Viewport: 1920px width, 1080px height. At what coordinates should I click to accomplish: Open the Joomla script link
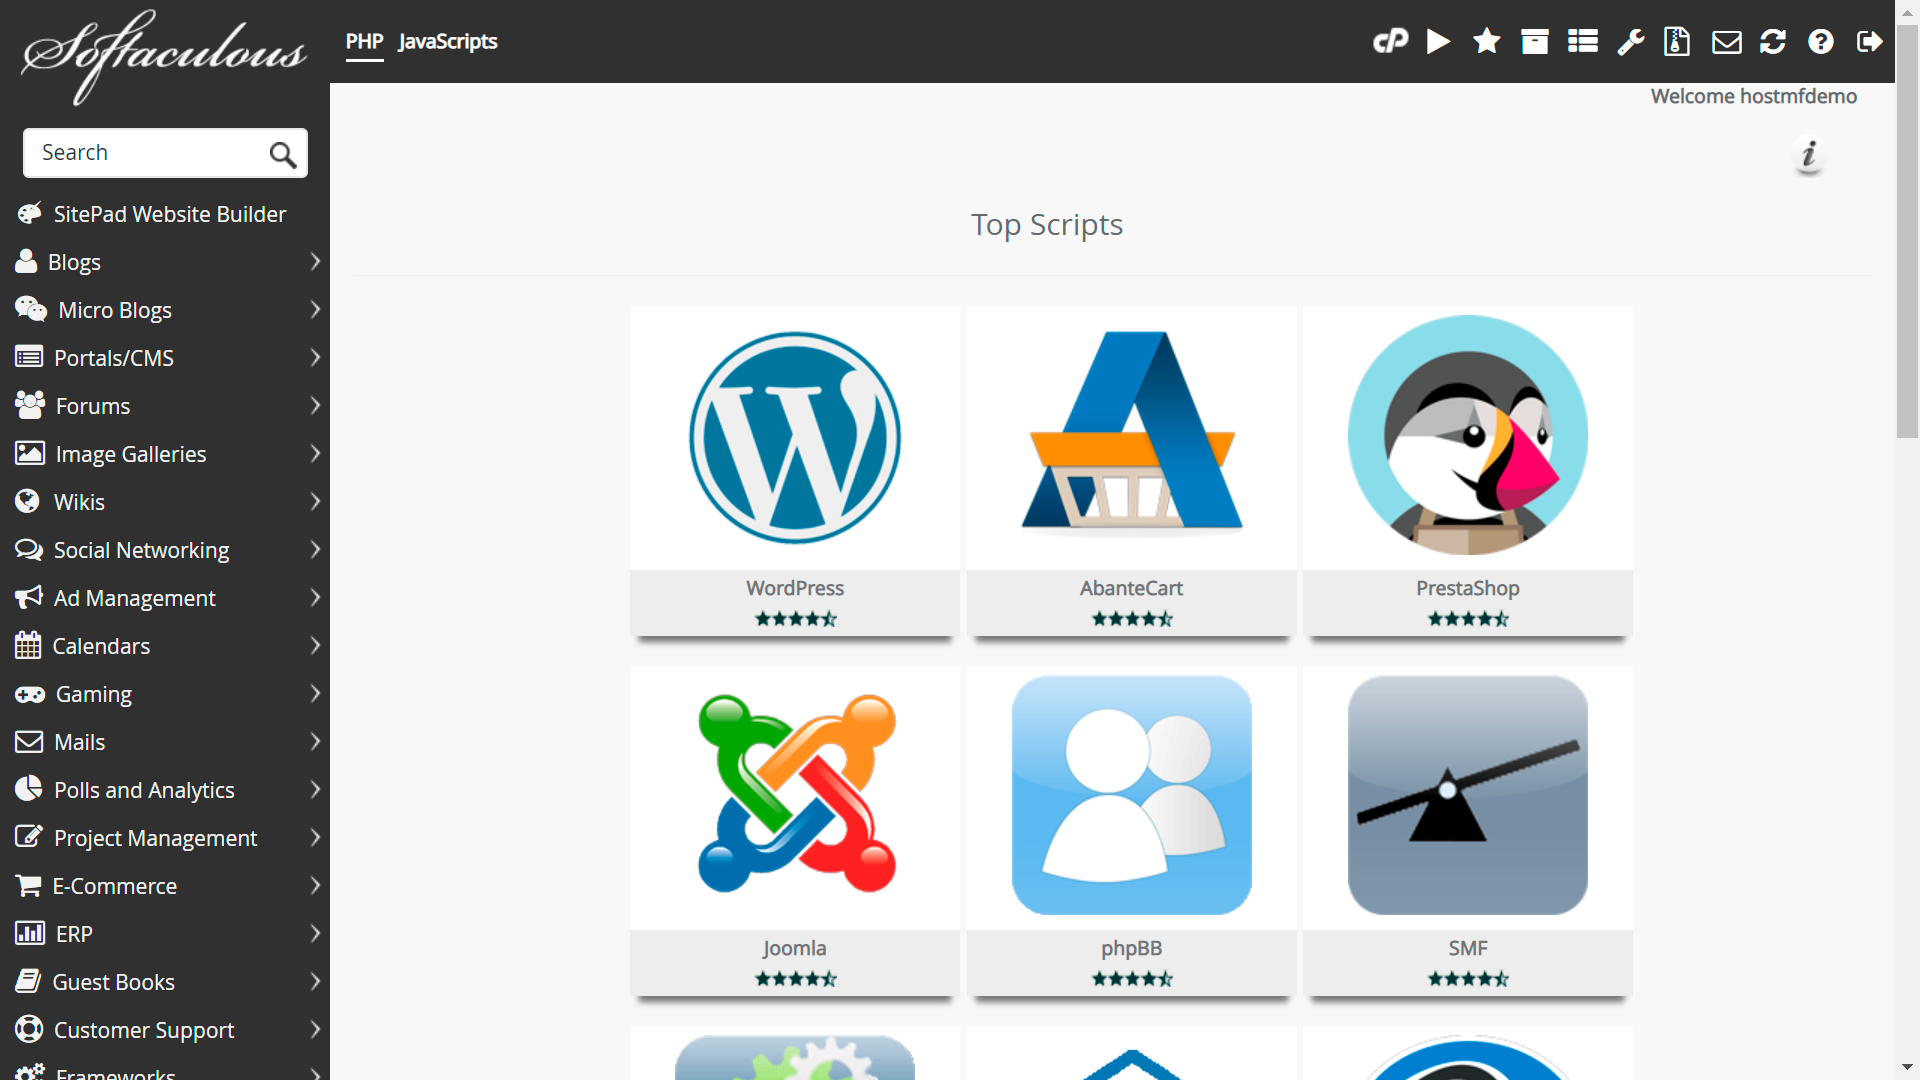pos(795,948)
